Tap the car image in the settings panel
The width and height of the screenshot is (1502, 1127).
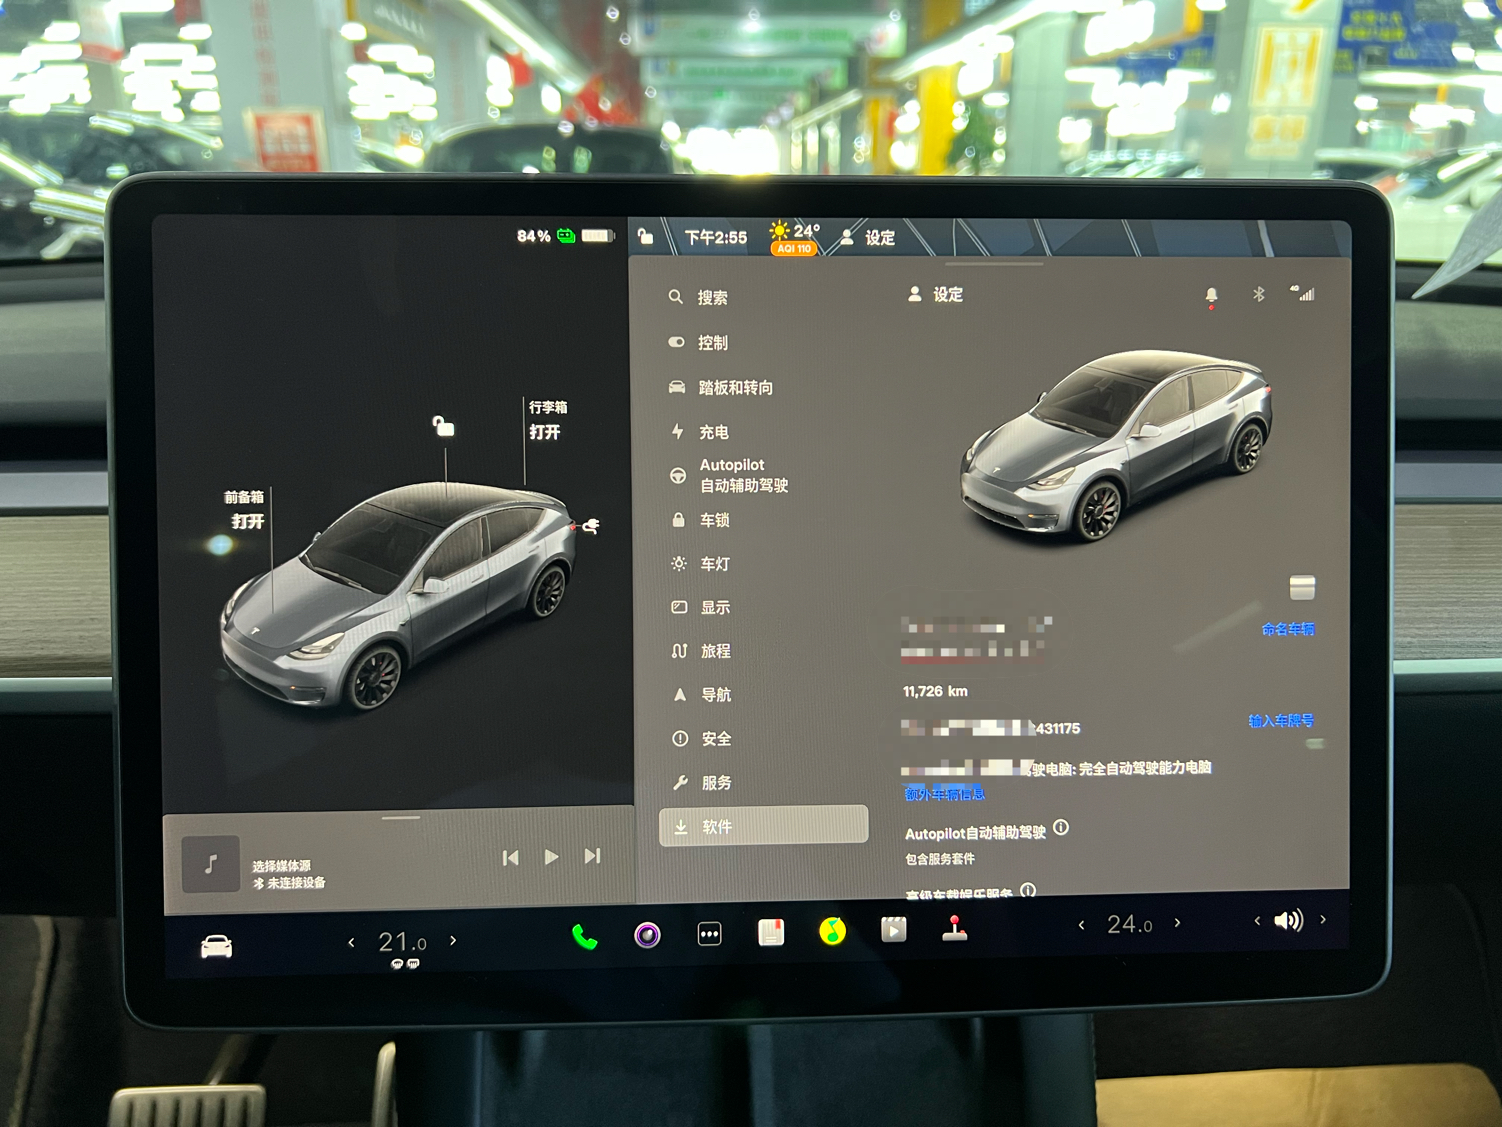[x=1117, y=445]
